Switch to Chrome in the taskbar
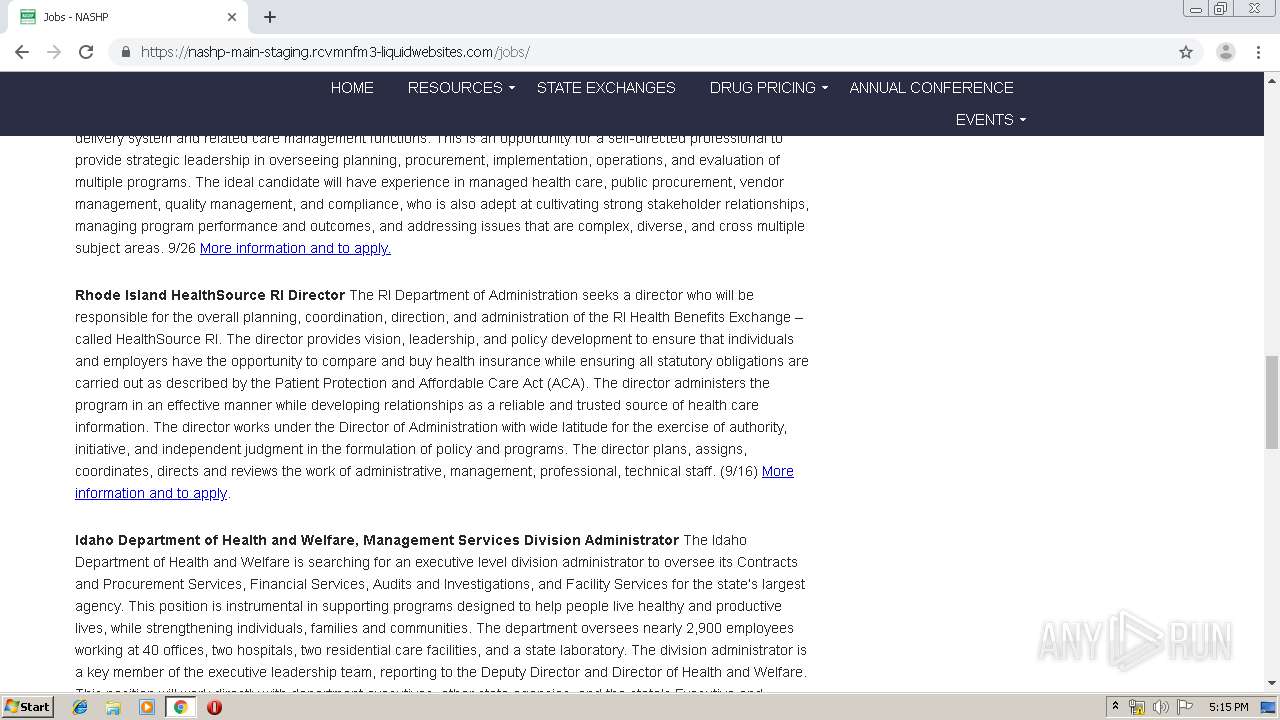 [180, 707]
